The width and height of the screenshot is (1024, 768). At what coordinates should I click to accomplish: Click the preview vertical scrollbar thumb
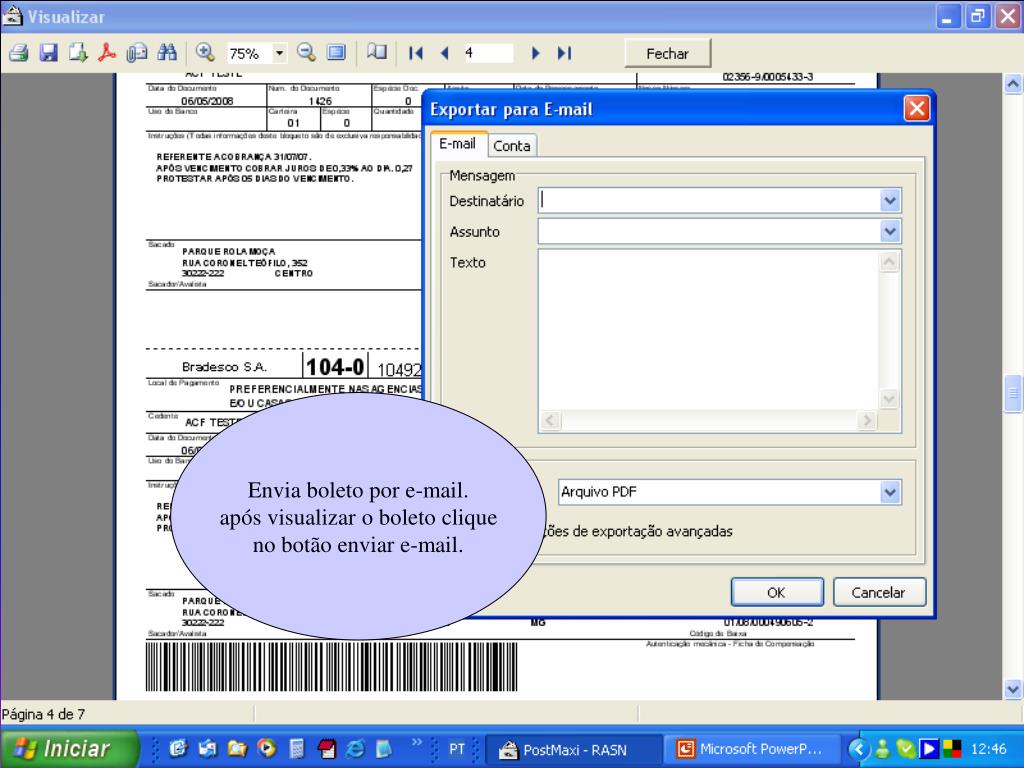coord(1013,393)
